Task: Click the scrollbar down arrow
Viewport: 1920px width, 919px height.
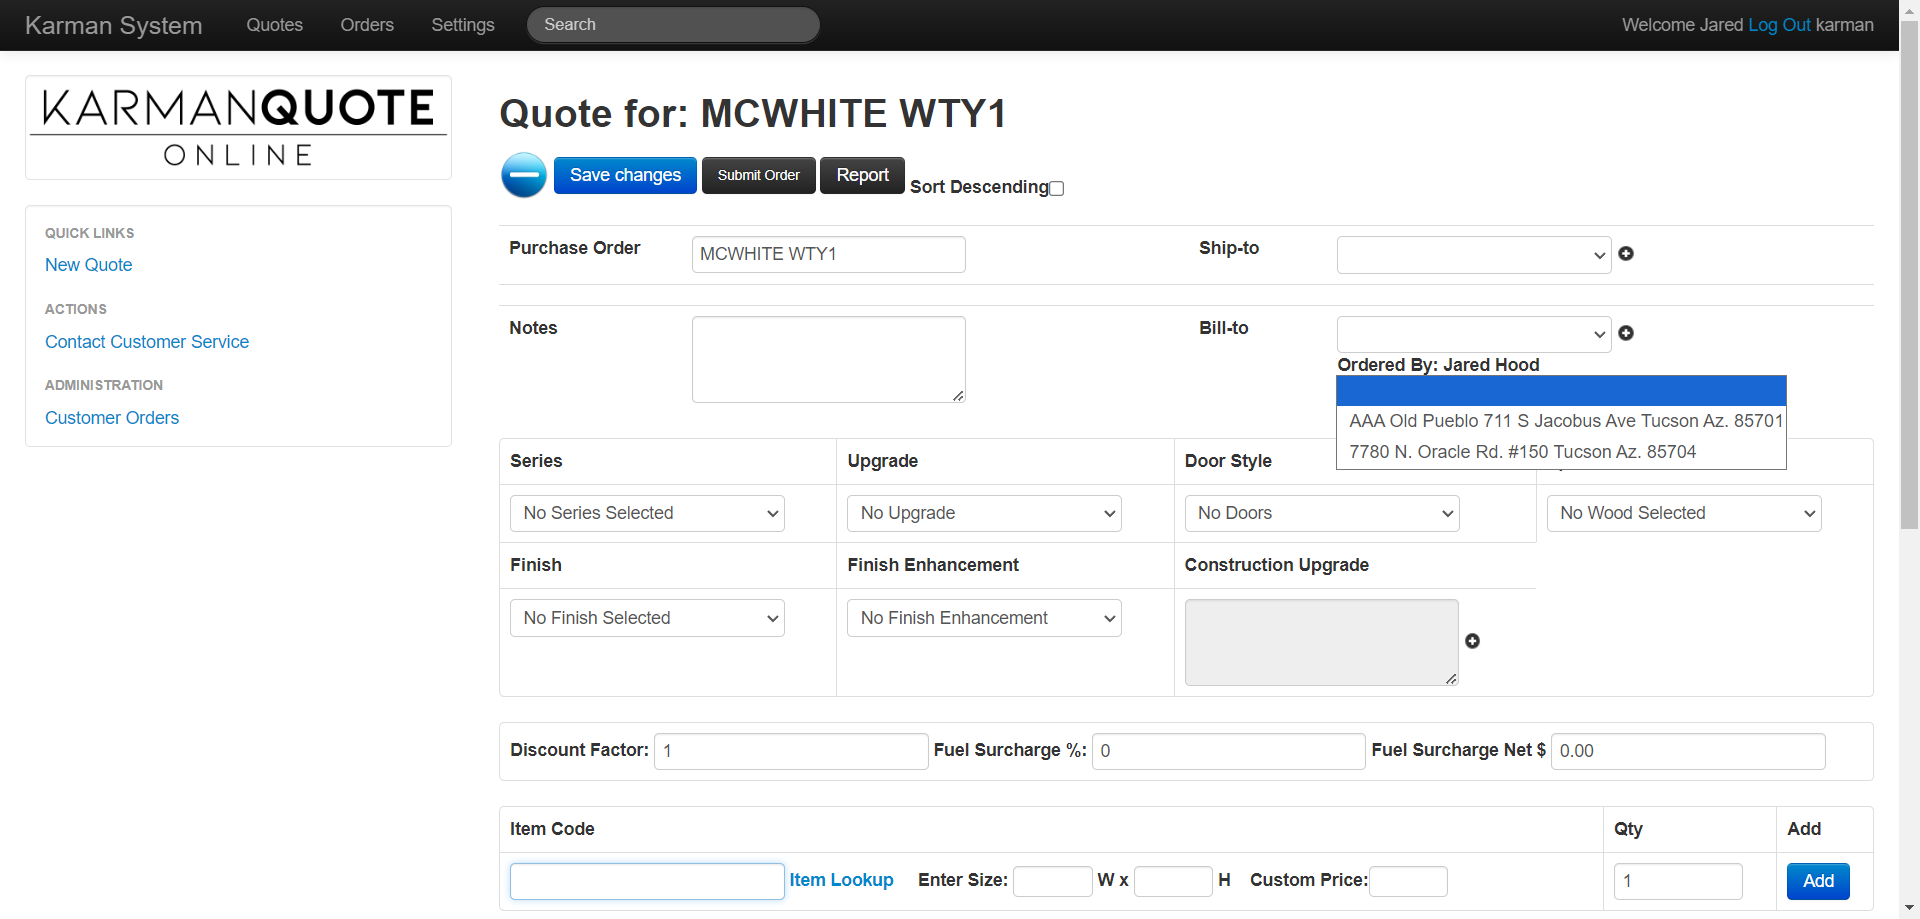Action: 1909,908
